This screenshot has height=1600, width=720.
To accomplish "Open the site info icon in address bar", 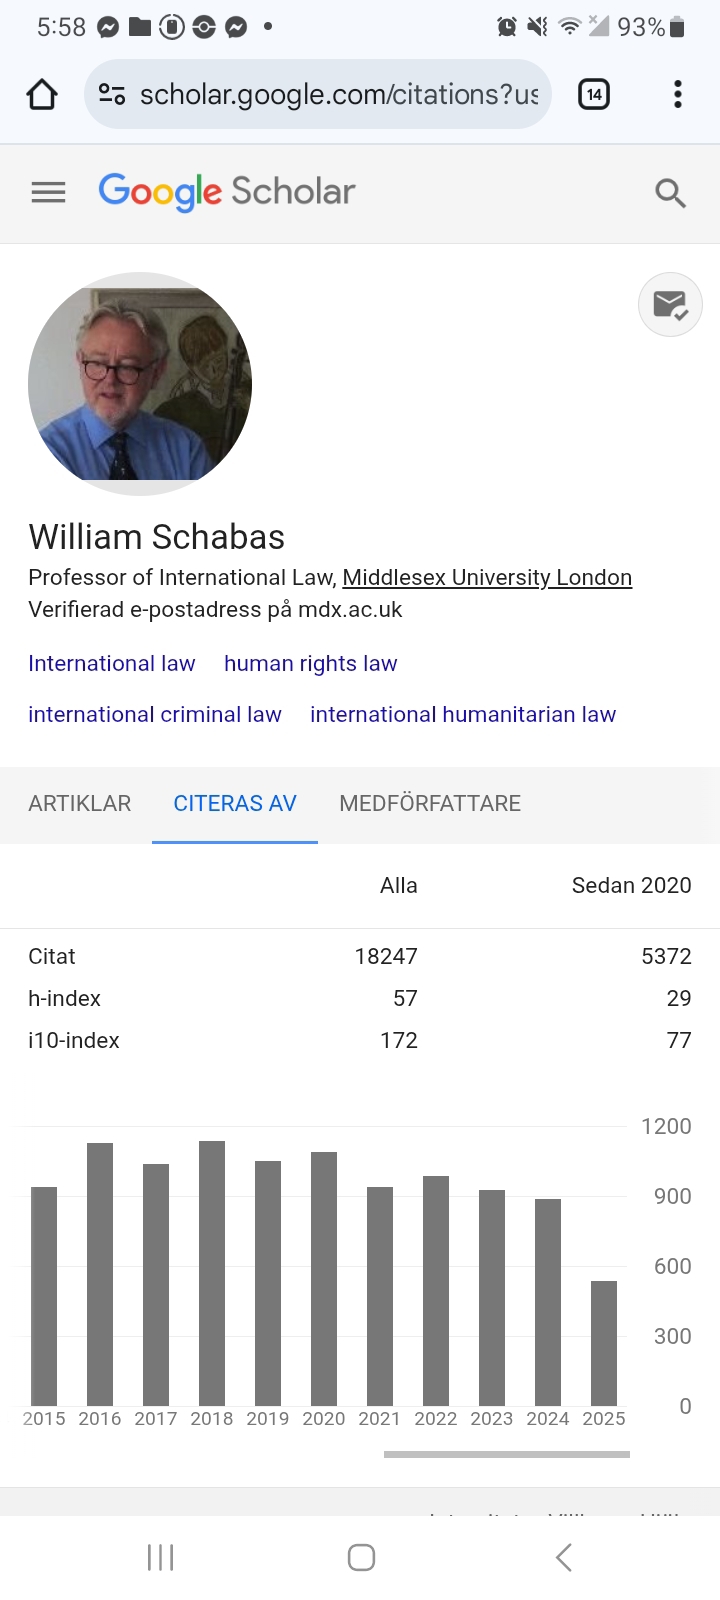I will pos(111,95).
